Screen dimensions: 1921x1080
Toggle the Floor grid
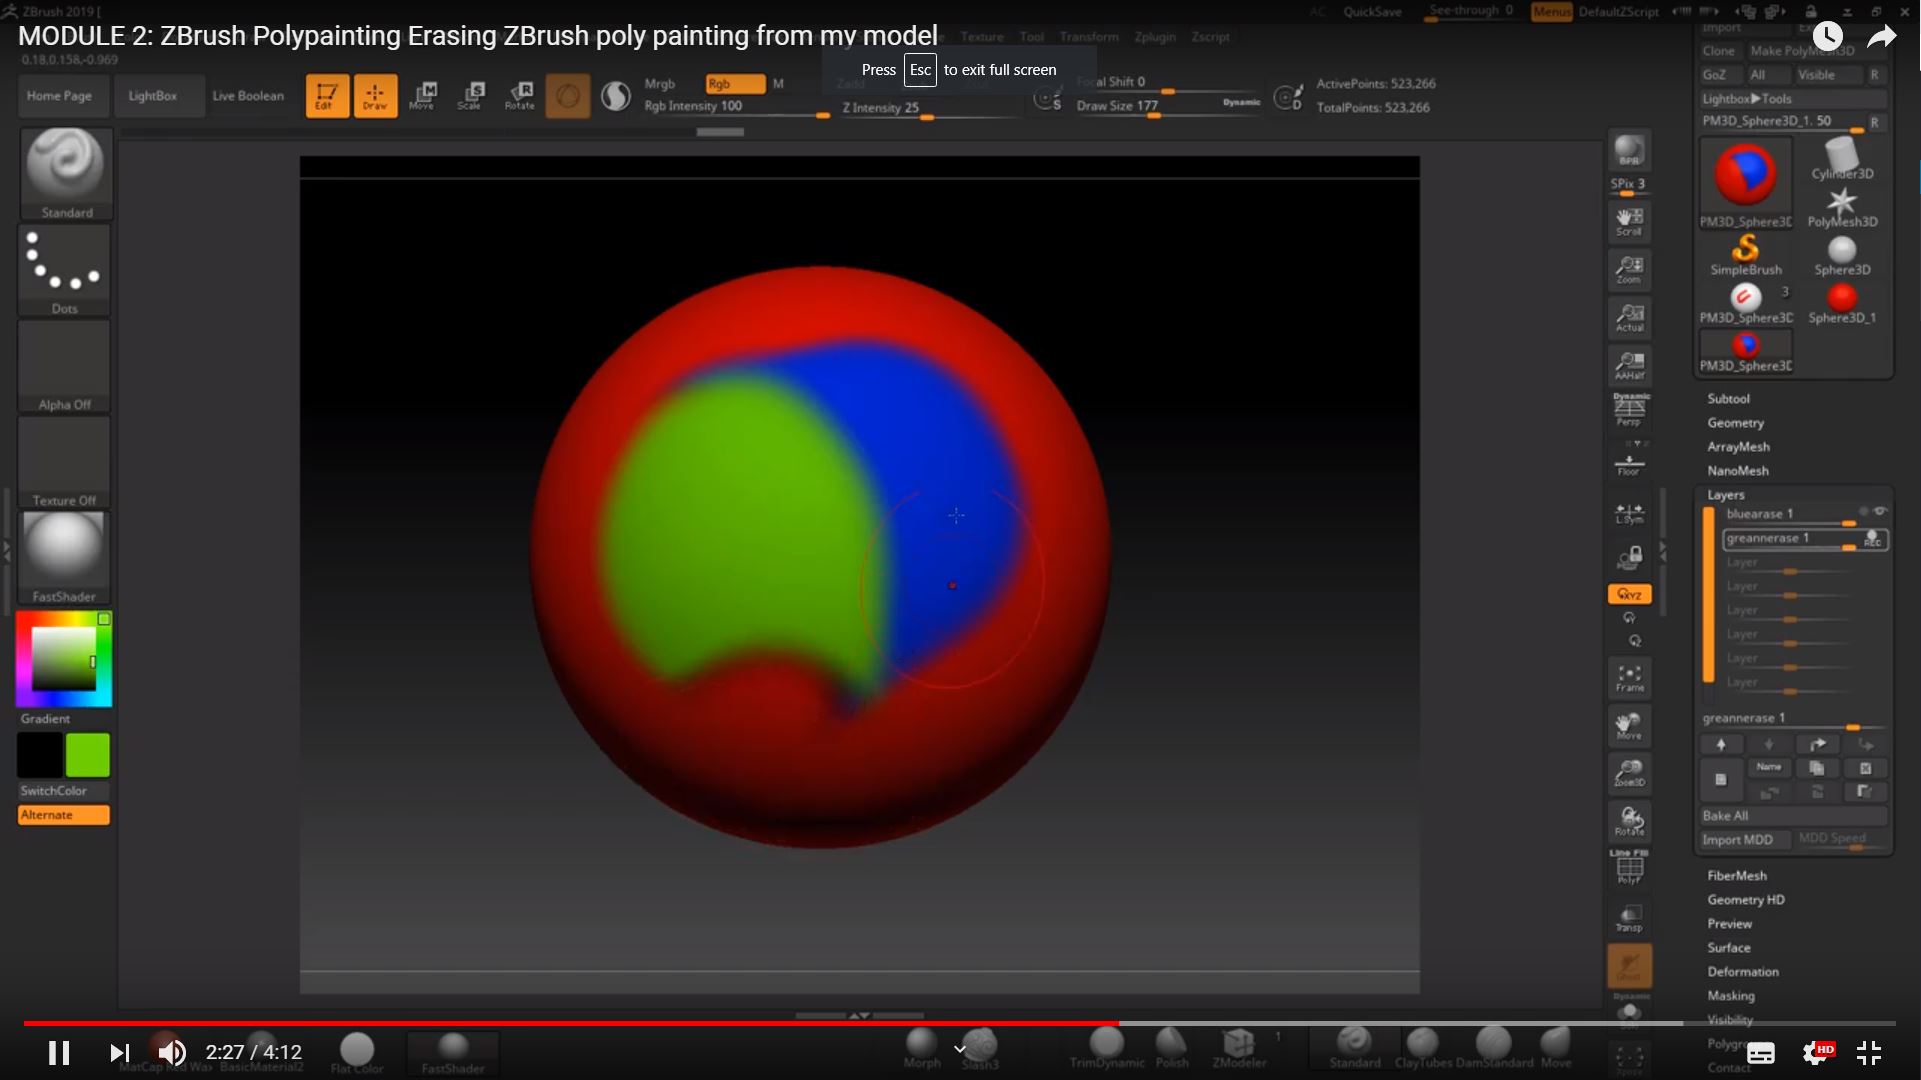(x=1629, y=462)
